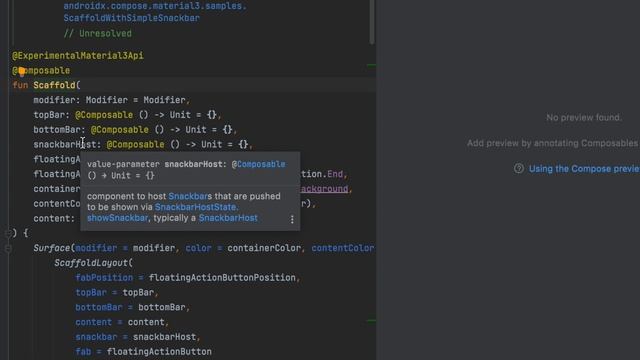Click the underlined 'ackground' reference
Screen dimensions: 640x360
325,189
